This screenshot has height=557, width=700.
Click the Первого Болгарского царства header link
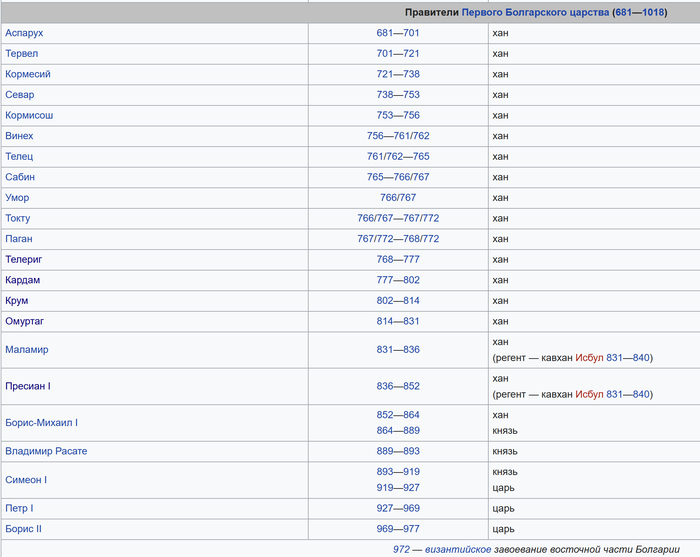coord(535,12)
